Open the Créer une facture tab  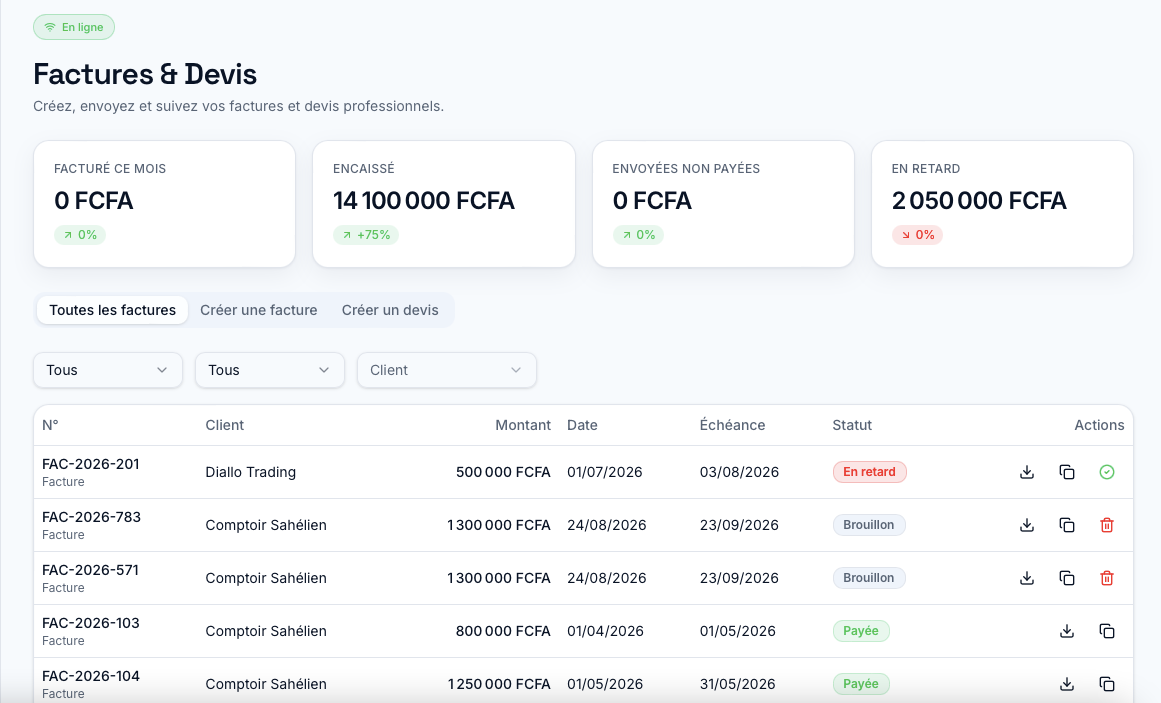(x=258, y=310)
